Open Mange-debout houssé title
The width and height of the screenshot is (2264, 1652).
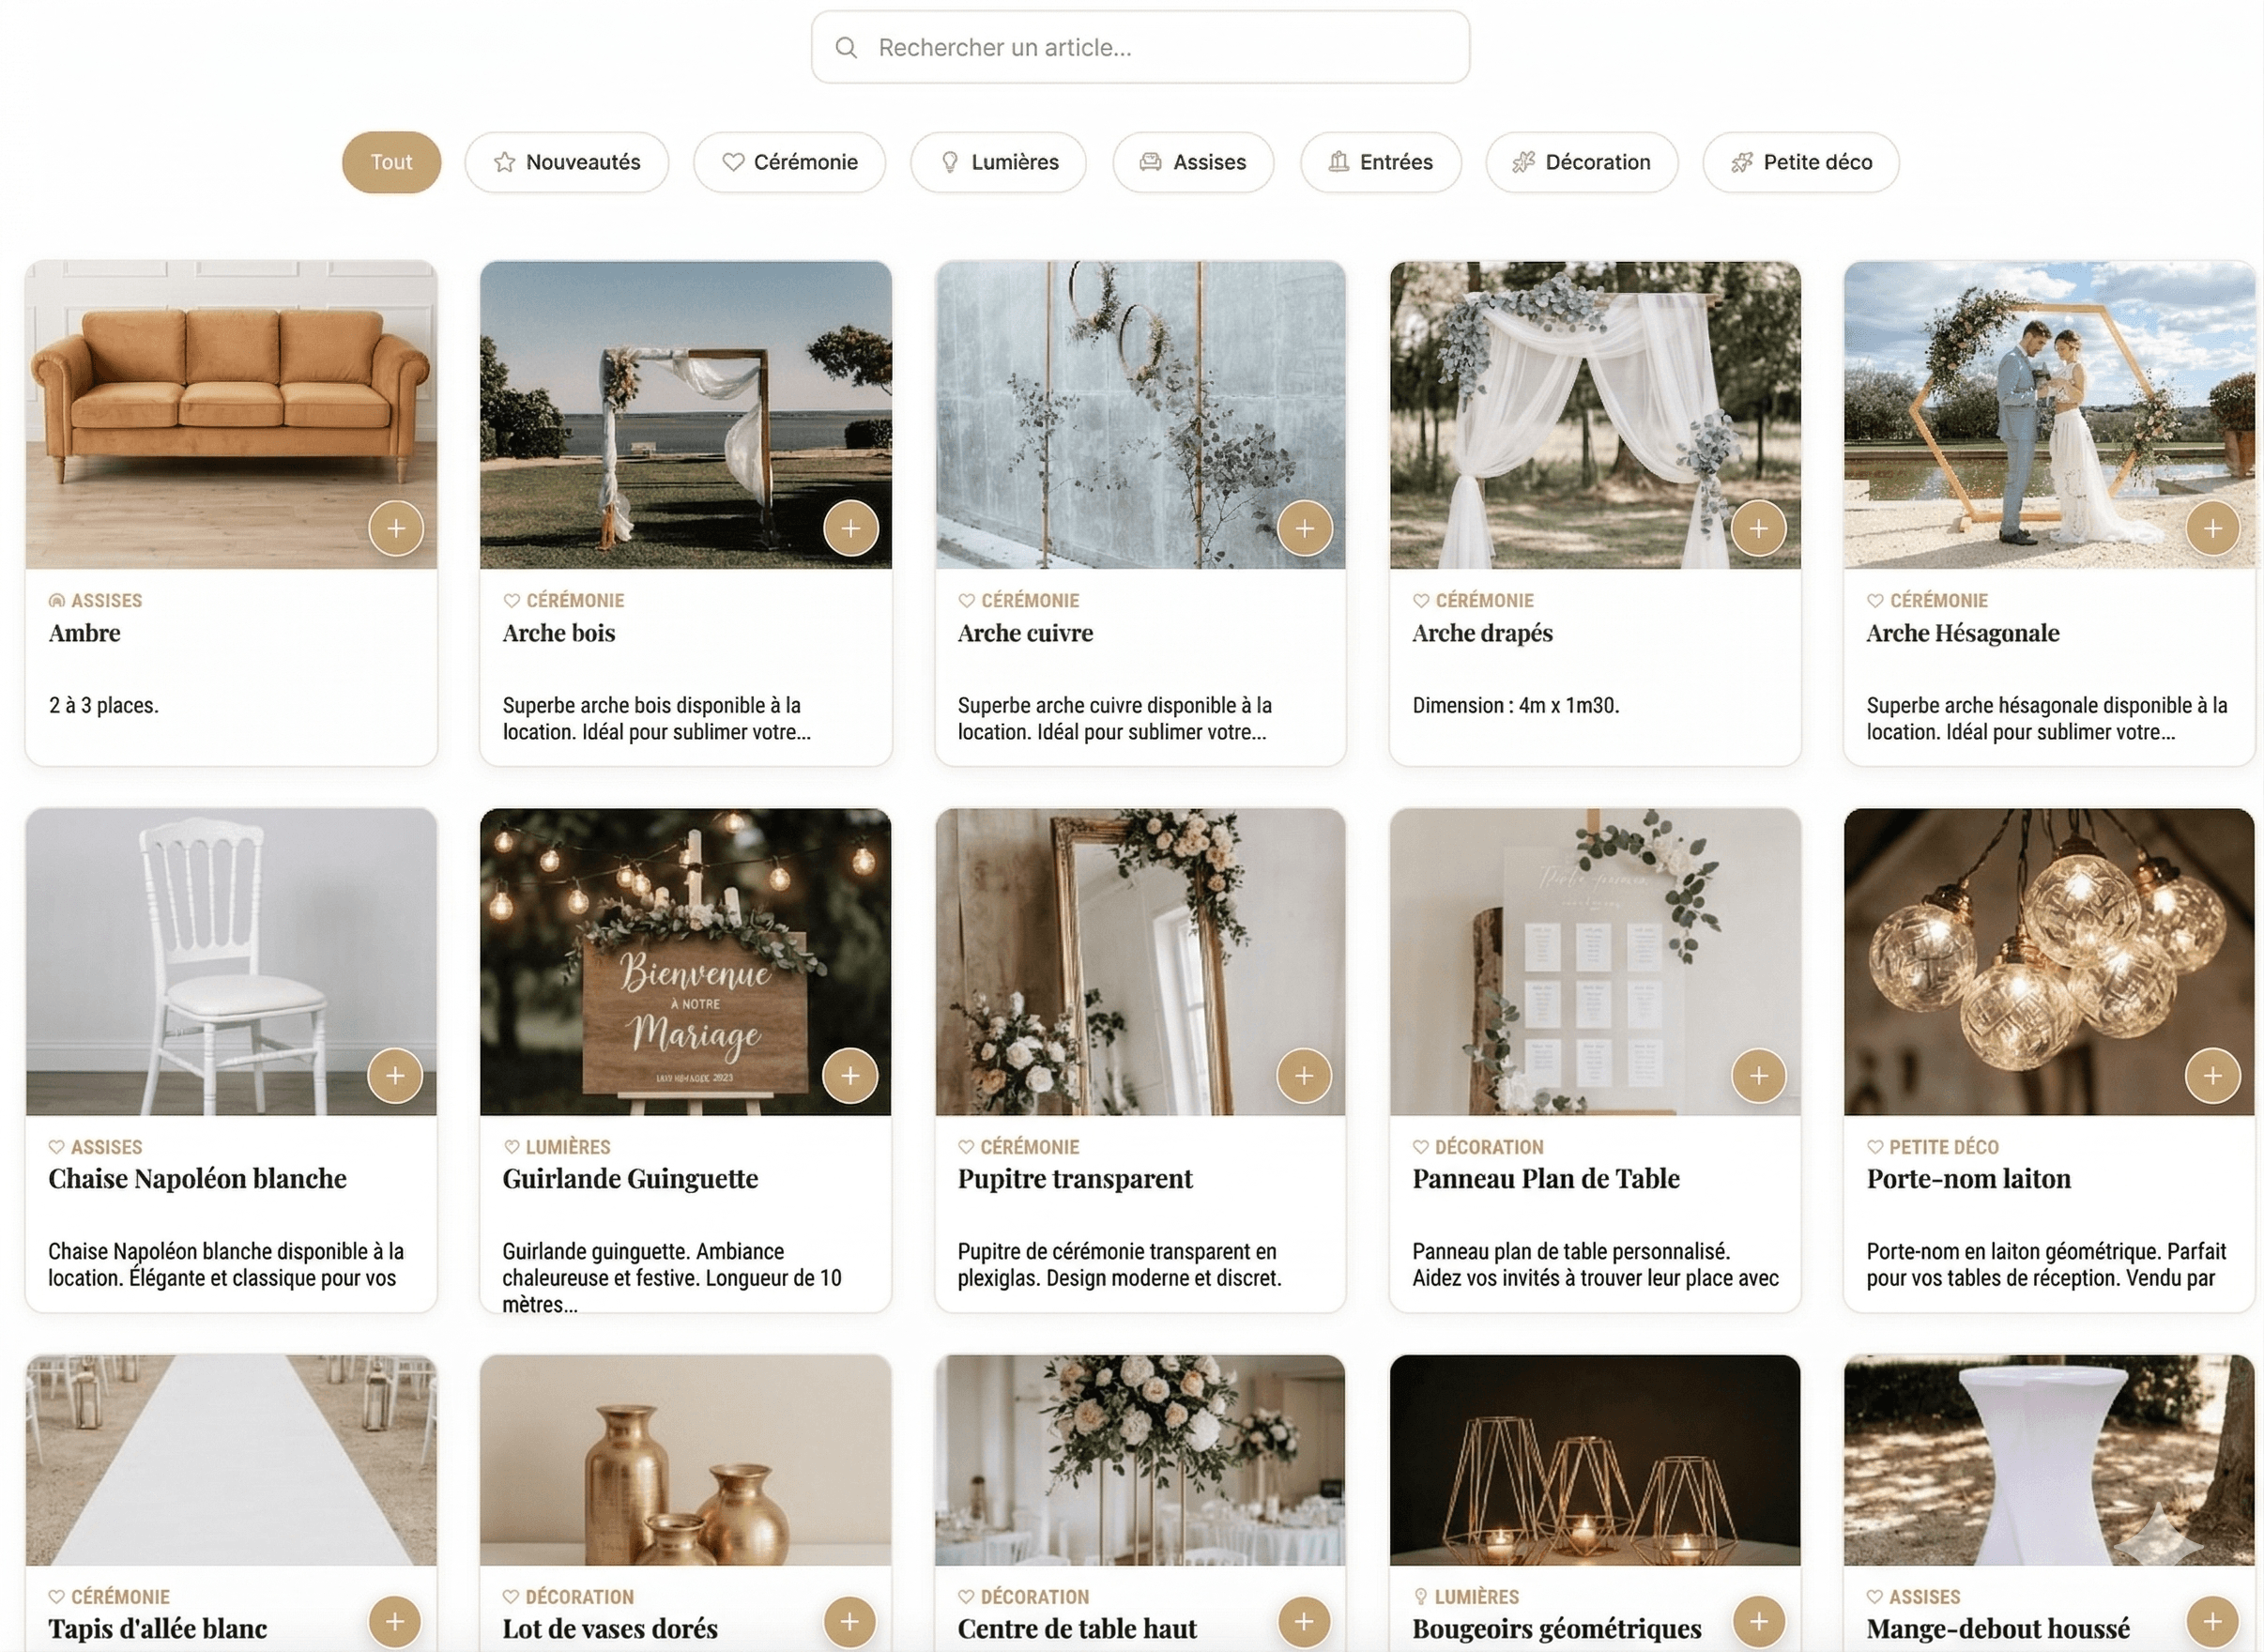coord(1998,1630)
